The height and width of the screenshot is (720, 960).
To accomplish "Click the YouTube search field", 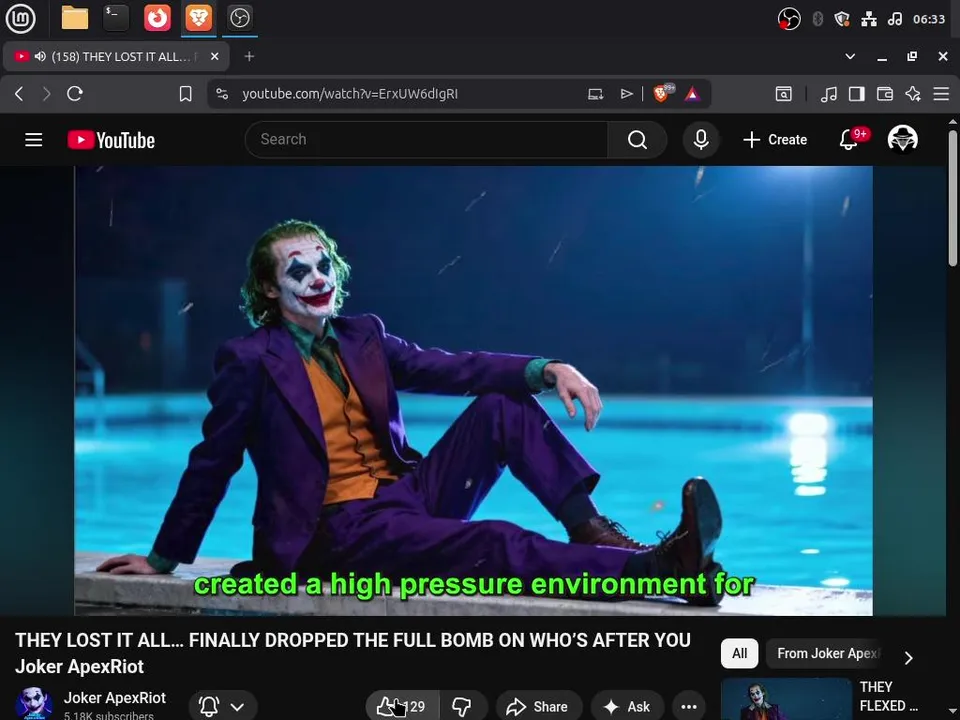I will point(426,140).
